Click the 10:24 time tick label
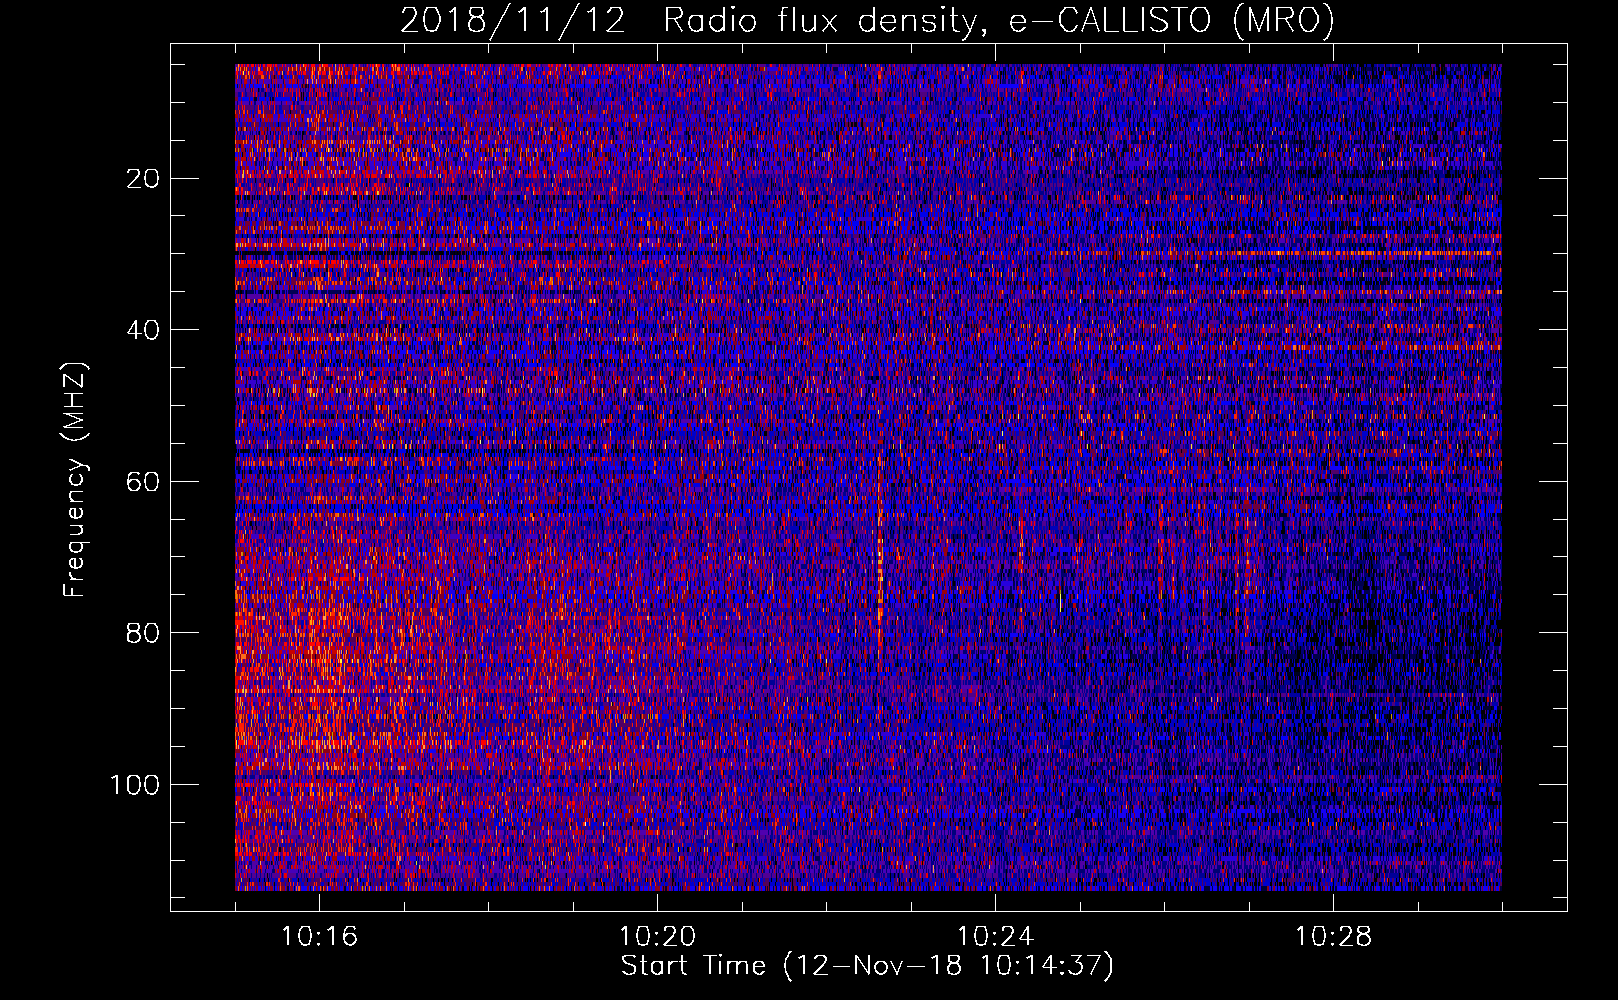 pos(995,937)
